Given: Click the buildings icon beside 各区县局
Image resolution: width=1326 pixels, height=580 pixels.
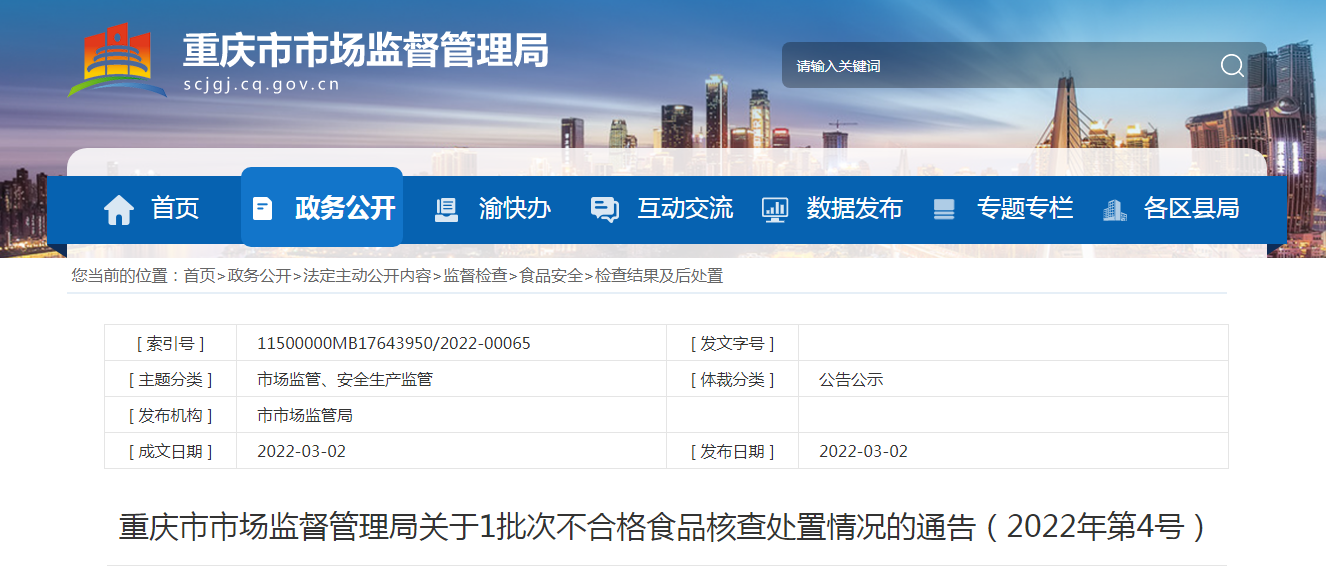Looking at the screenshot, I should click(x=1115, y=209).
